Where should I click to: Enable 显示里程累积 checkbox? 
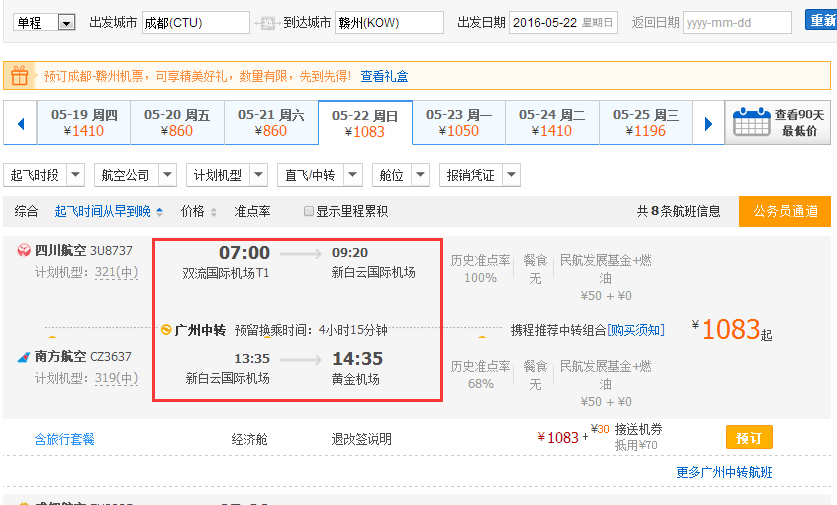coord(309,211)
